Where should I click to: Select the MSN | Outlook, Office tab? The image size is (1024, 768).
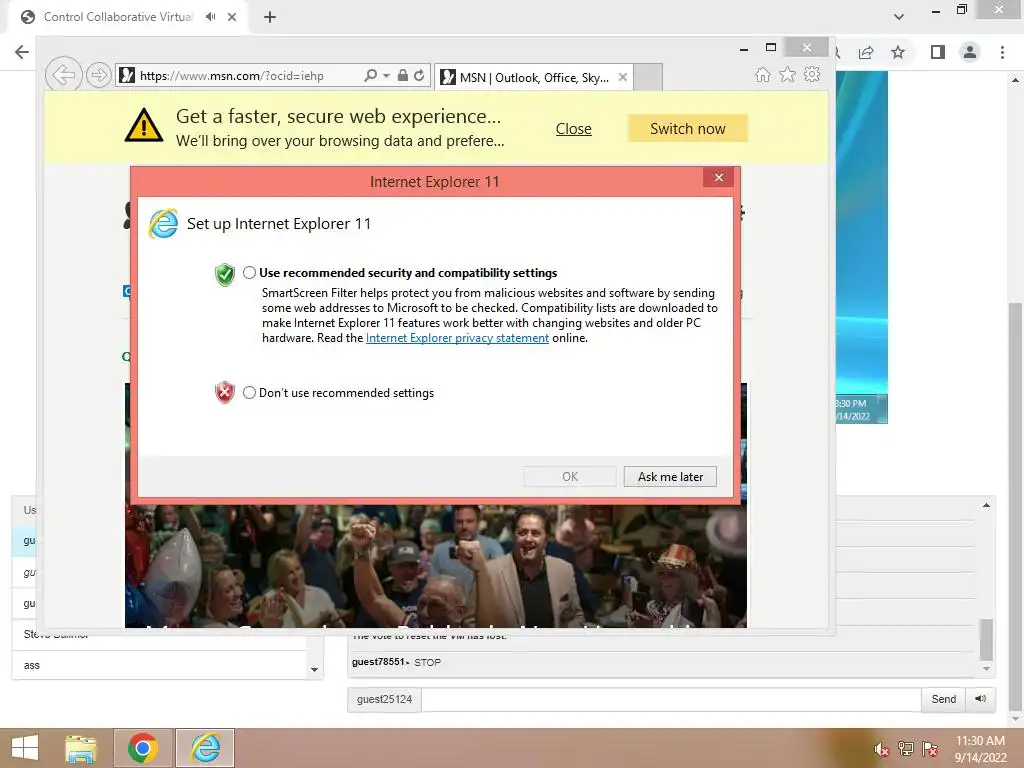click(x=534, y=77)
